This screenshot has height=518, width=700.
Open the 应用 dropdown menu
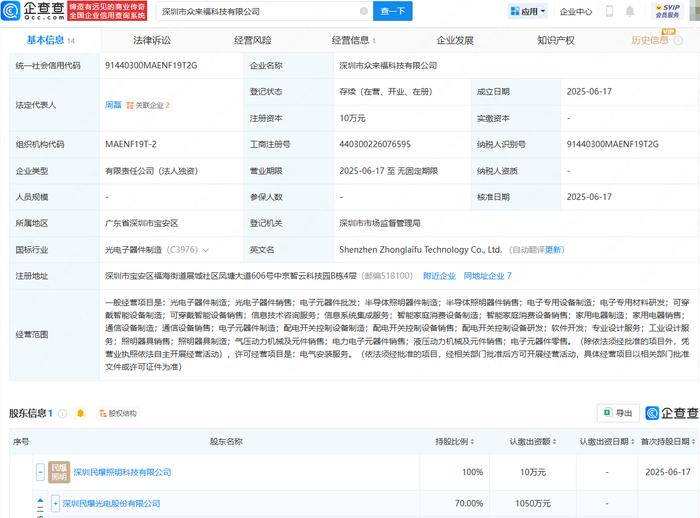click(528, 11)
